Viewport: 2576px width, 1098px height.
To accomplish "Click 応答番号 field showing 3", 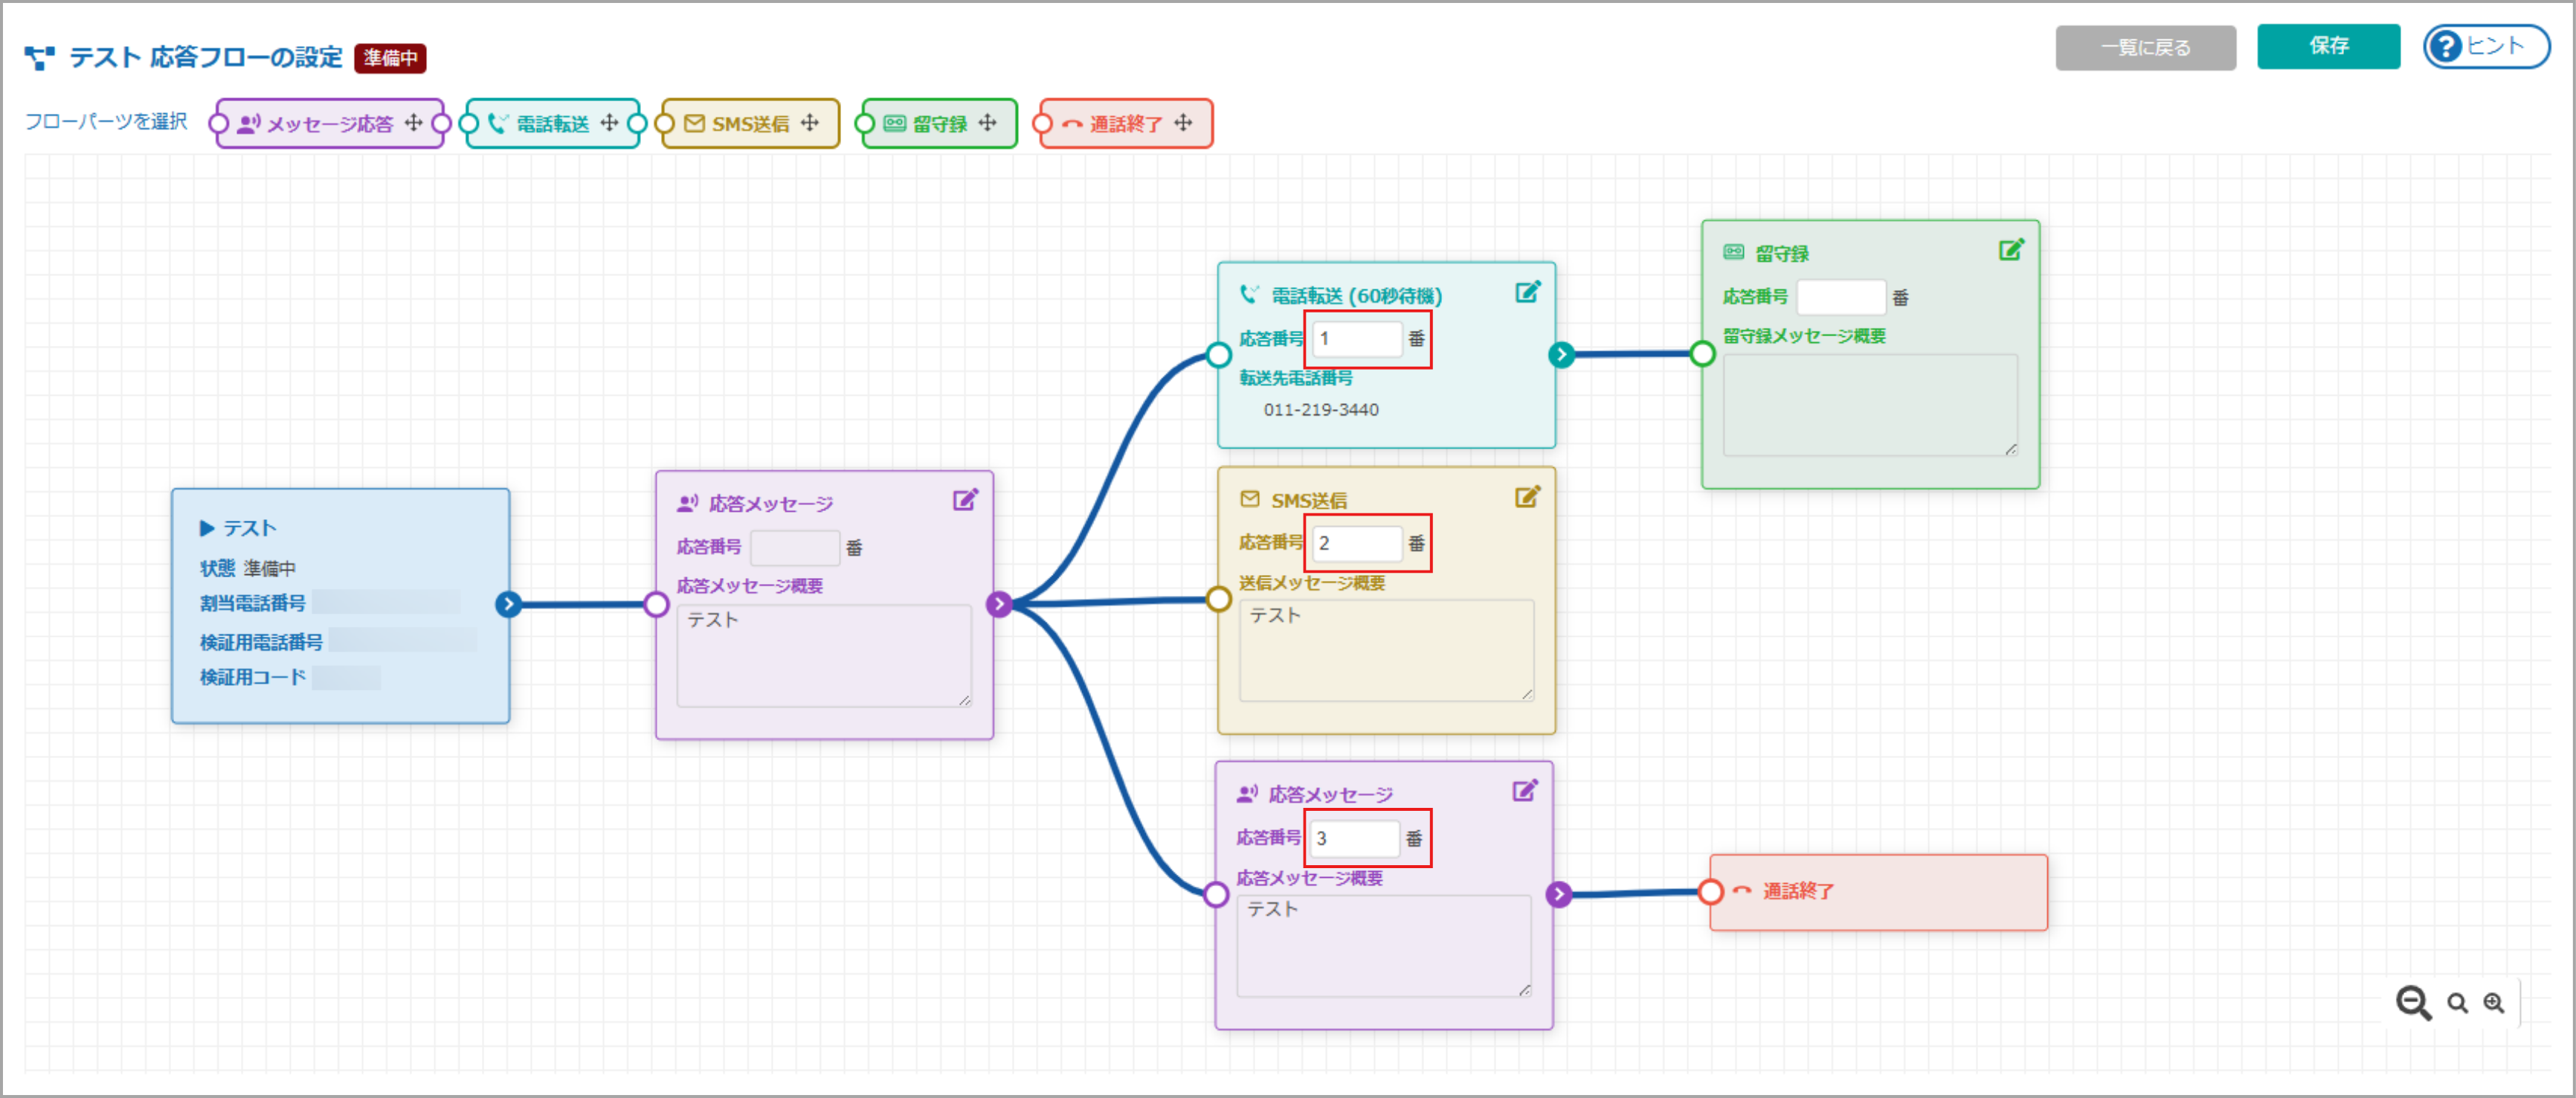I will [1354, 838].
